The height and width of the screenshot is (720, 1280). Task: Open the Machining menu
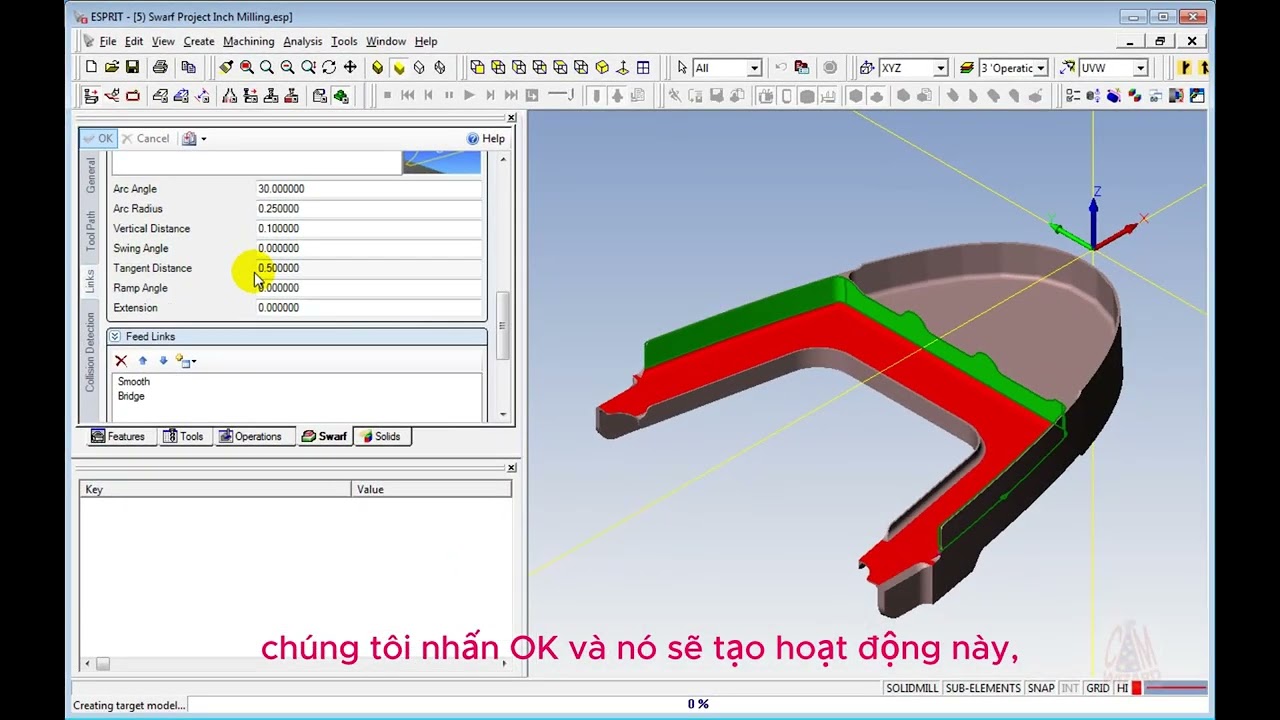[248, 41]
